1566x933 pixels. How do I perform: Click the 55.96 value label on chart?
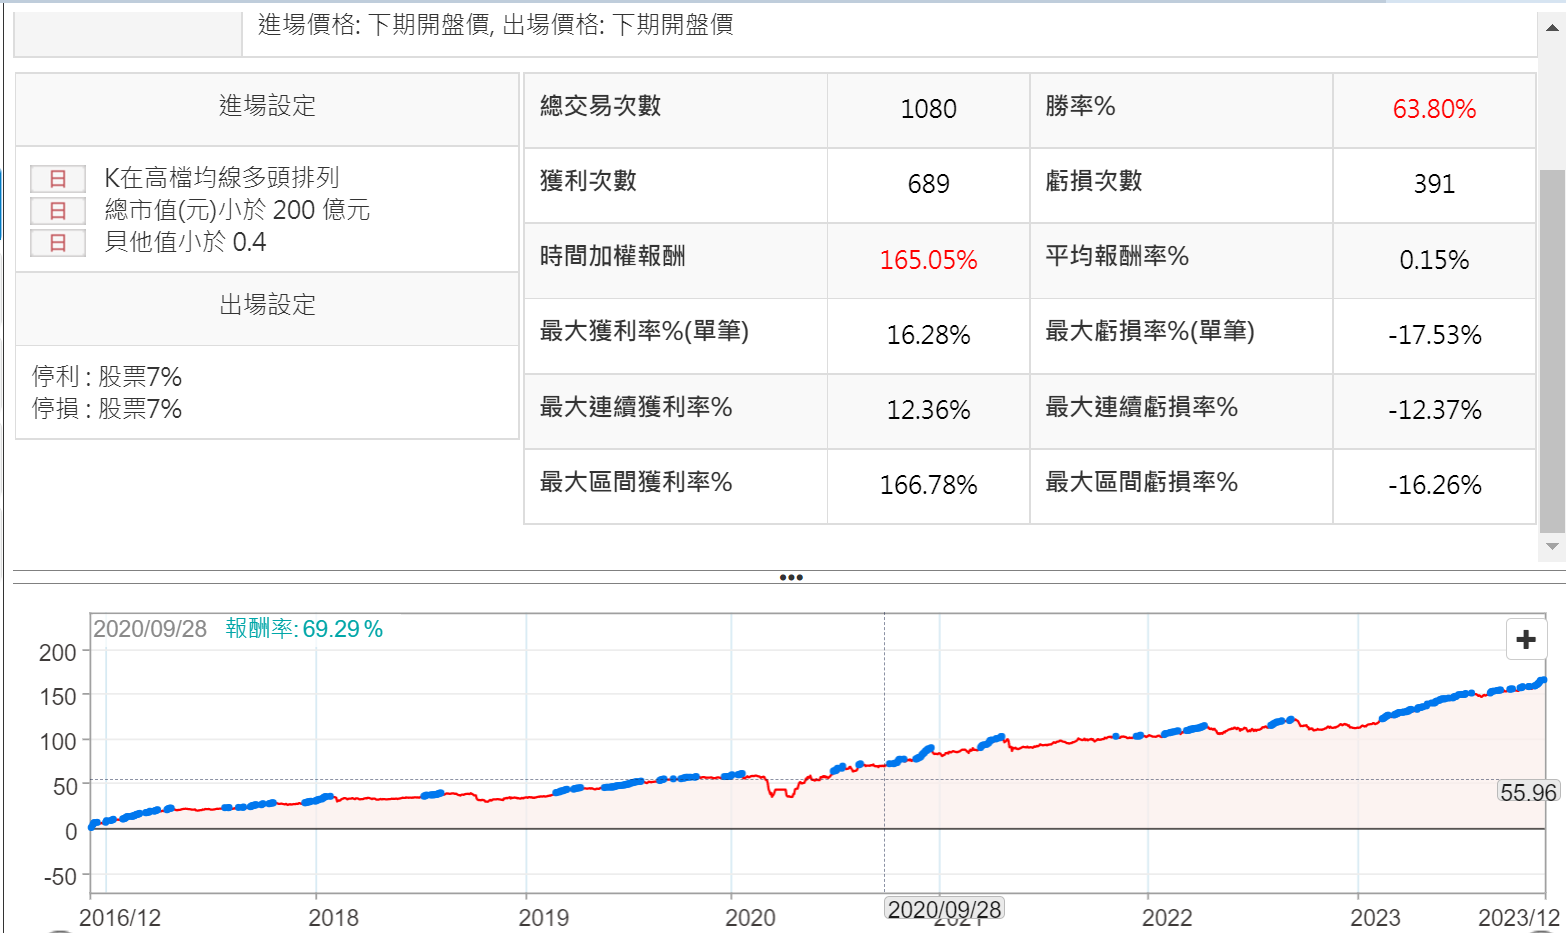(1528, 793)
